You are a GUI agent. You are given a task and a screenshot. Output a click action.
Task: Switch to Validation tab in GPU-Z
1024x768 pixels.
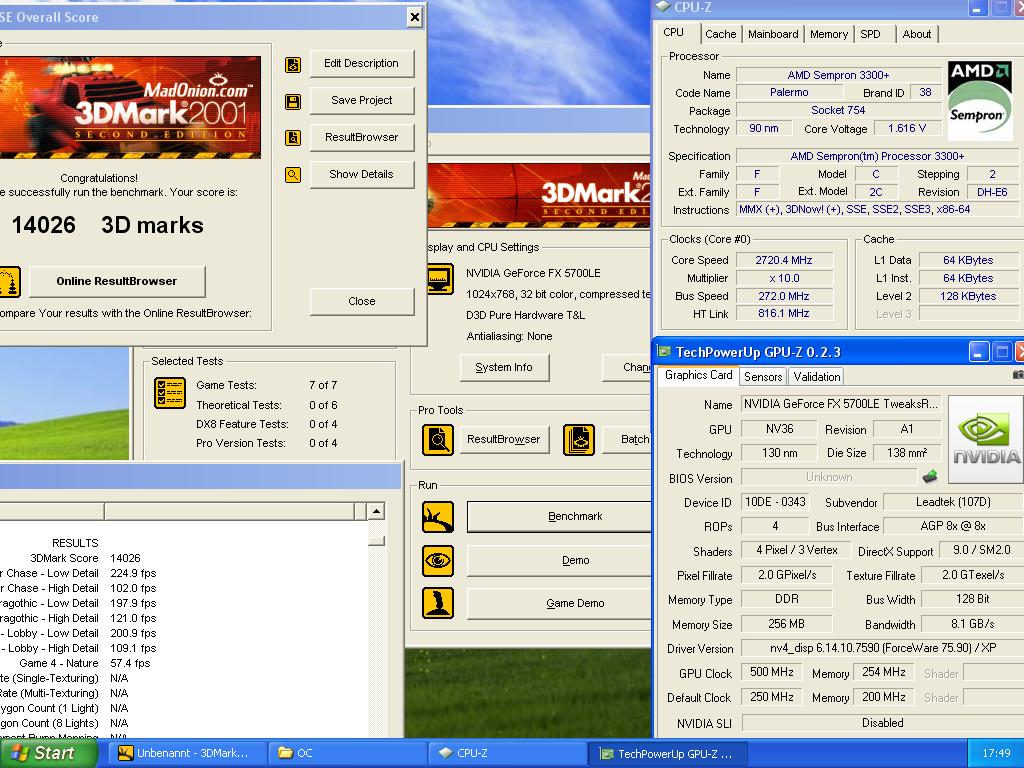[816, 376]
